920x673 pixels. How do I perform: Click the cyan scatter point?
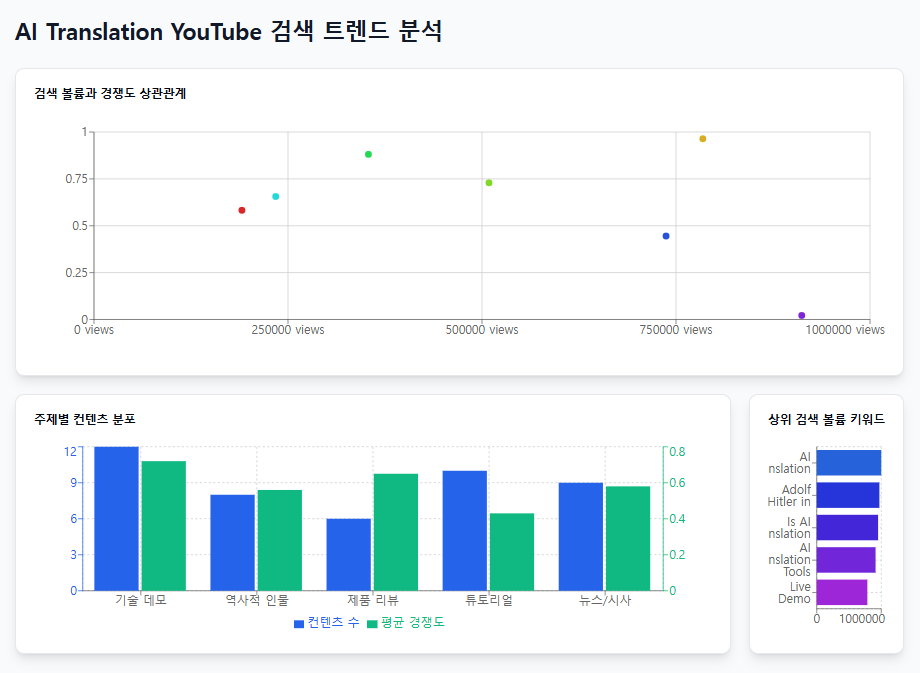pyautogui.click(x=276, y=197)
